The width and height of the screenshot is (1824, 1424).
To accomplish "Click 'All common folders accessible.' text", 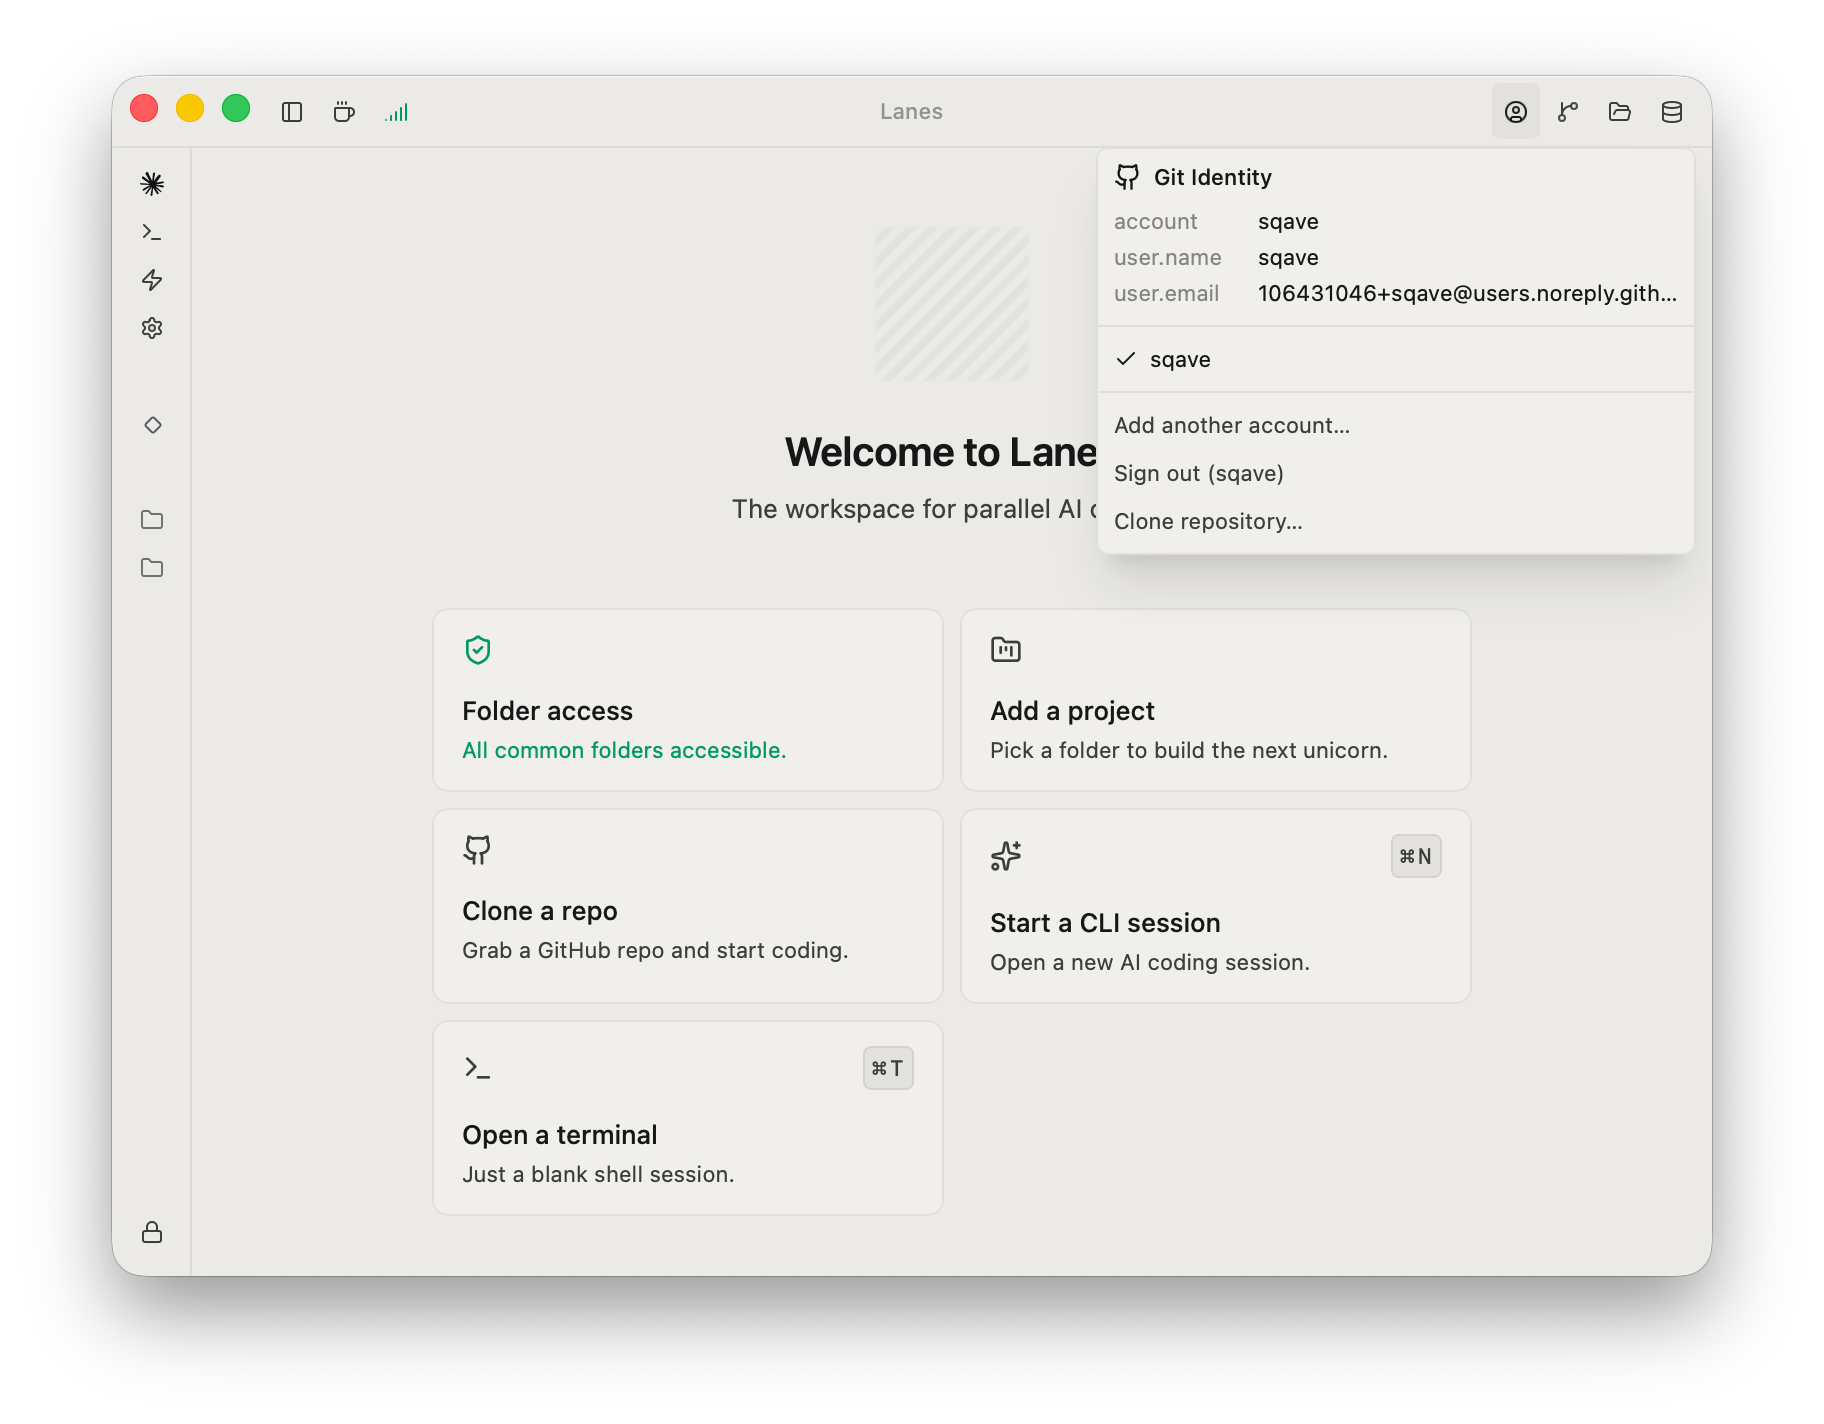I will [624, 750].
